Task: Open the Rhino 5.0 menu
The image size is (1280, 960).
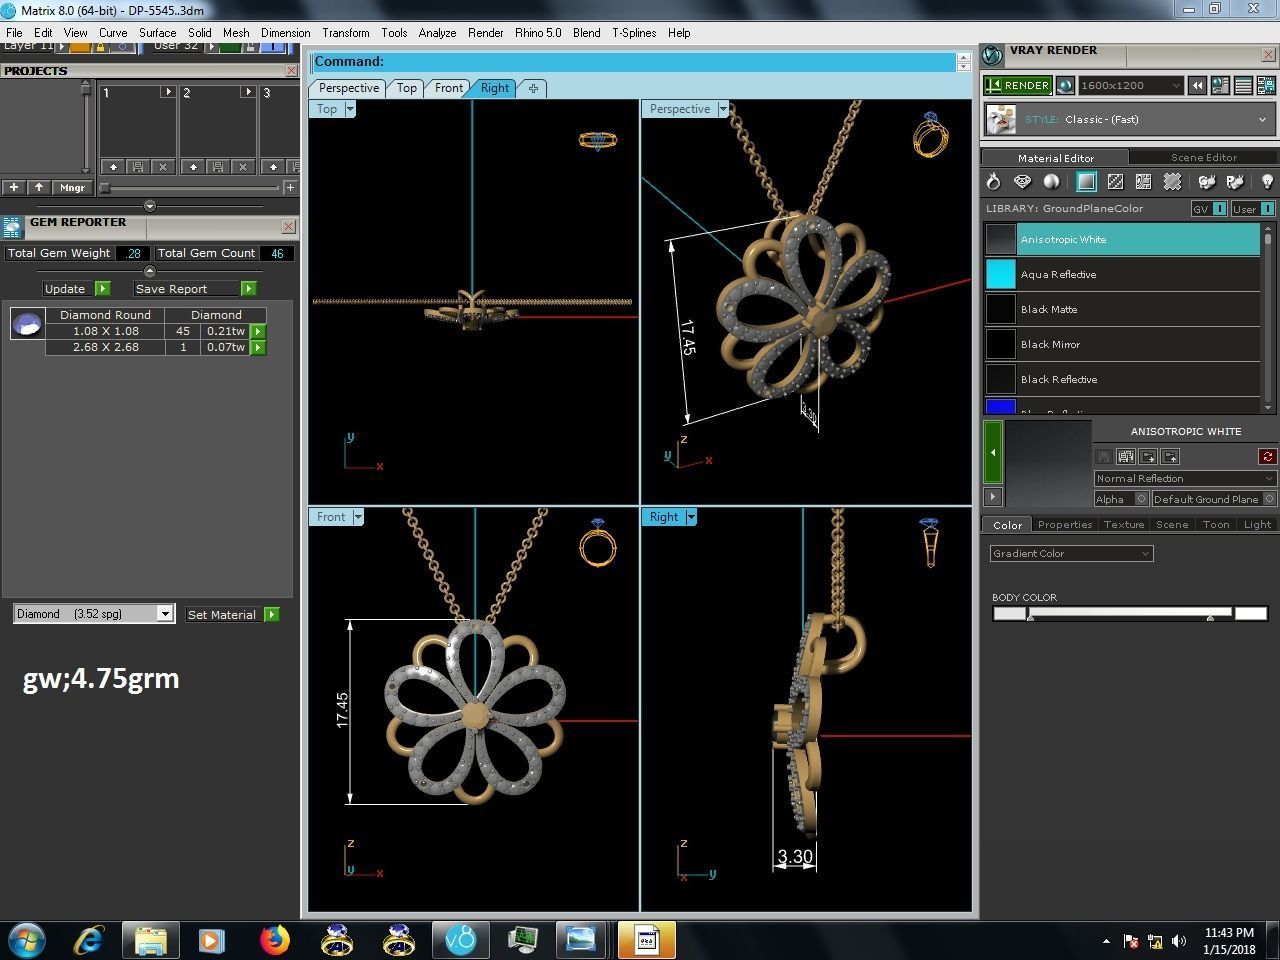Action: (538, 33)
